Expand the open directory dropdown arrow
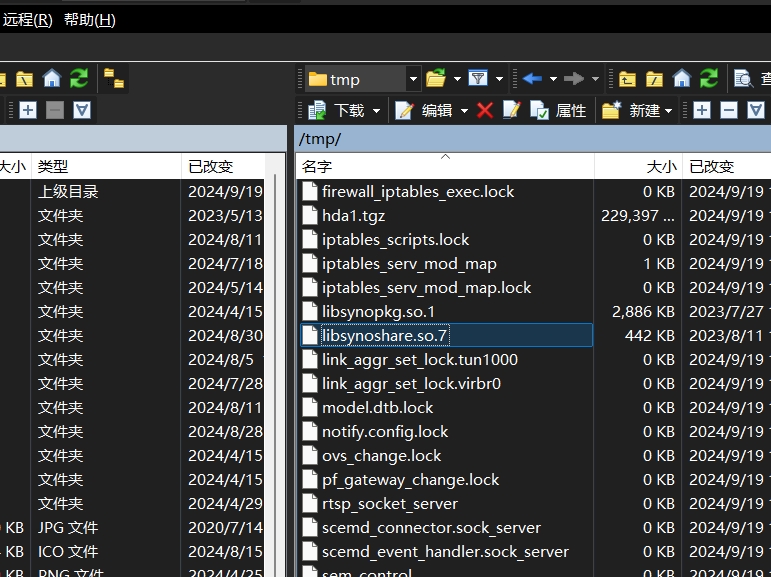 tap(457, 79)
